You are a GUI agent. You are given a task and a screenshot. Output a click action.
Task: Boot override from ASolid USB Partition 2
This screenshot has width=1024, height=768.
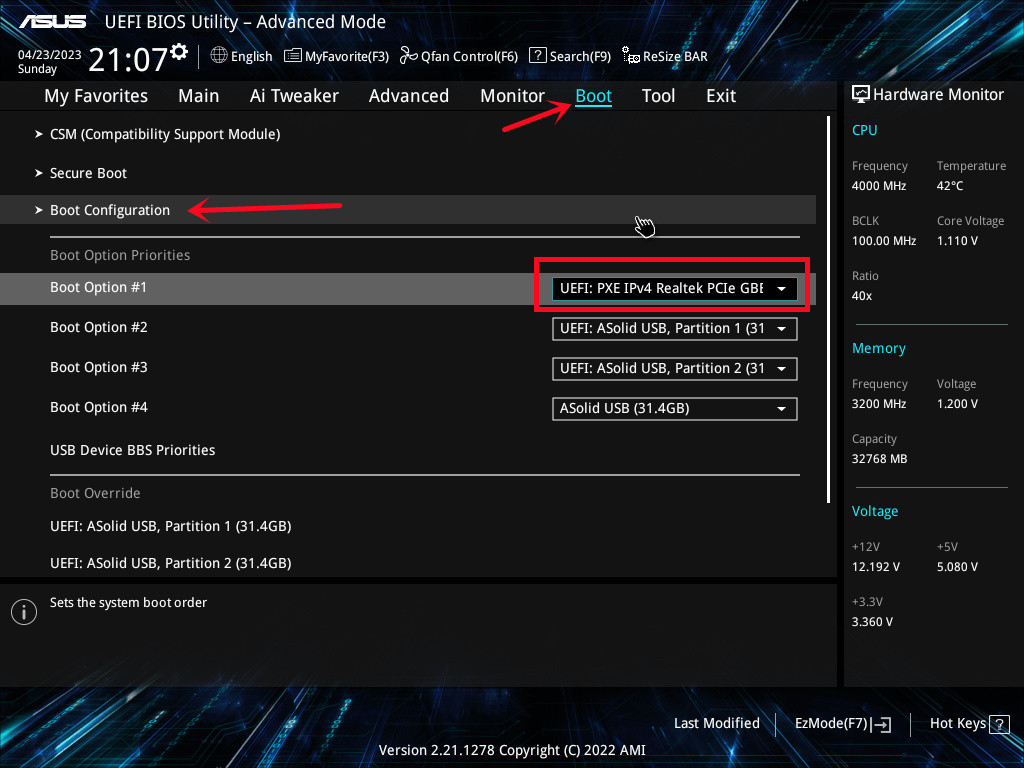(x=170, y=563)
